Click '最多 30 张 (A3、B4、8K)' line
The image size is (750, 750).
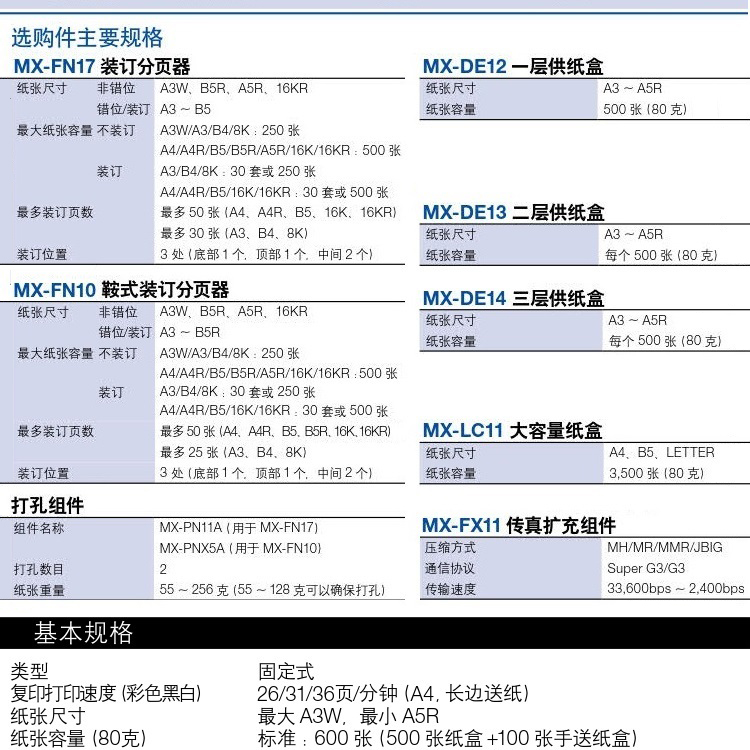[x=234, y=233]
